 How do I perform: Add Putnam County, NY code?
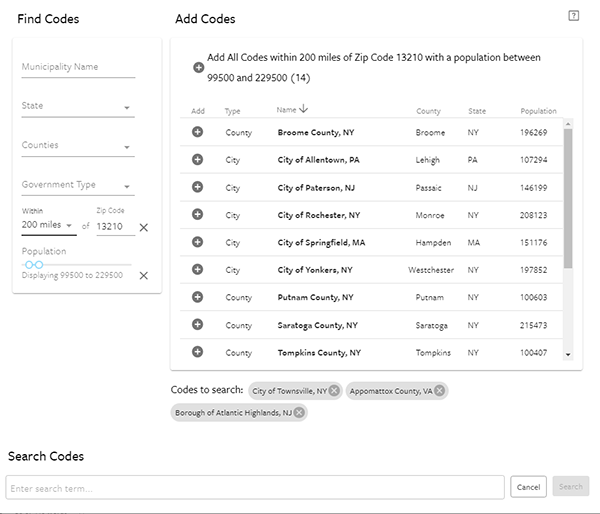(197, 297)
